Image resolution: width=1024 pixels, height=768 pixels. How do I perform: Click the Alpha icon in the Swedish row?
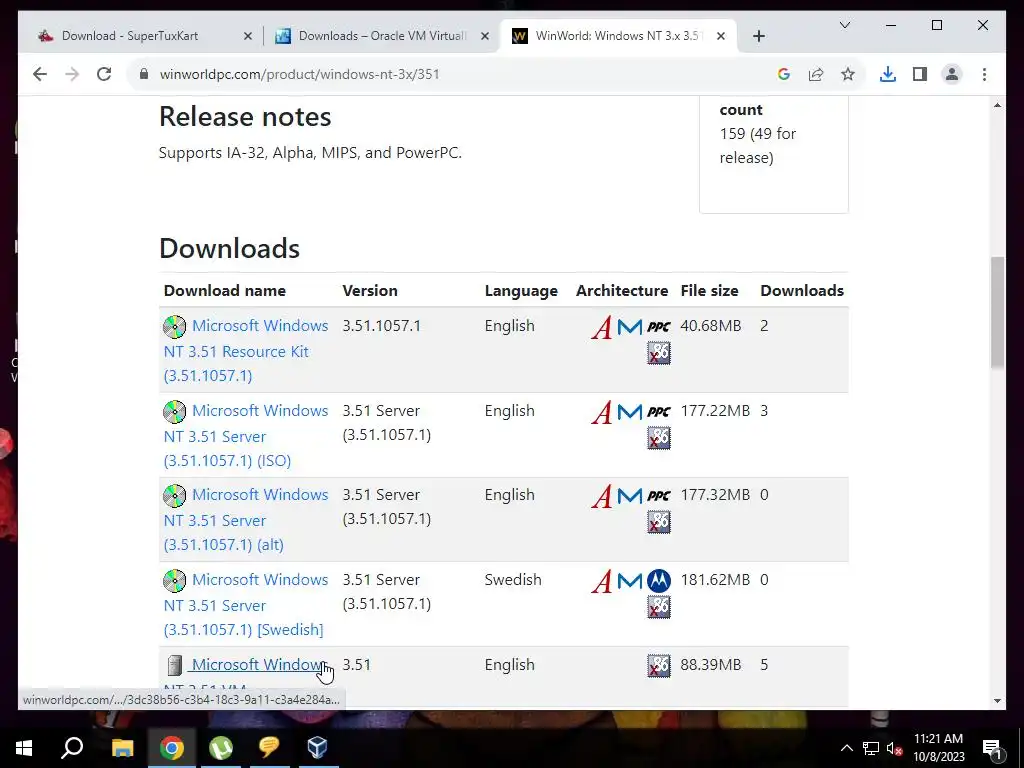(601, 581)
